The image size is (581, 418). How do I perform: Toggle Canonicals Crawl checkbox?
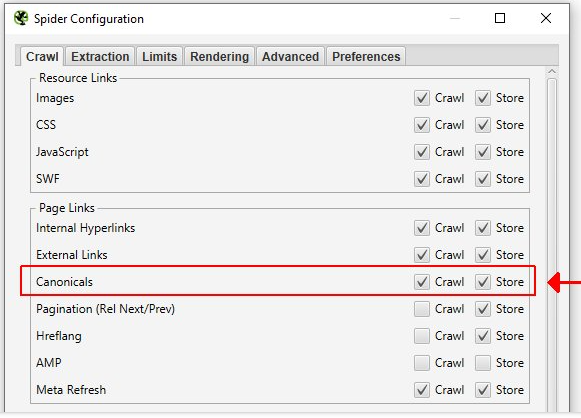point(422,282)
